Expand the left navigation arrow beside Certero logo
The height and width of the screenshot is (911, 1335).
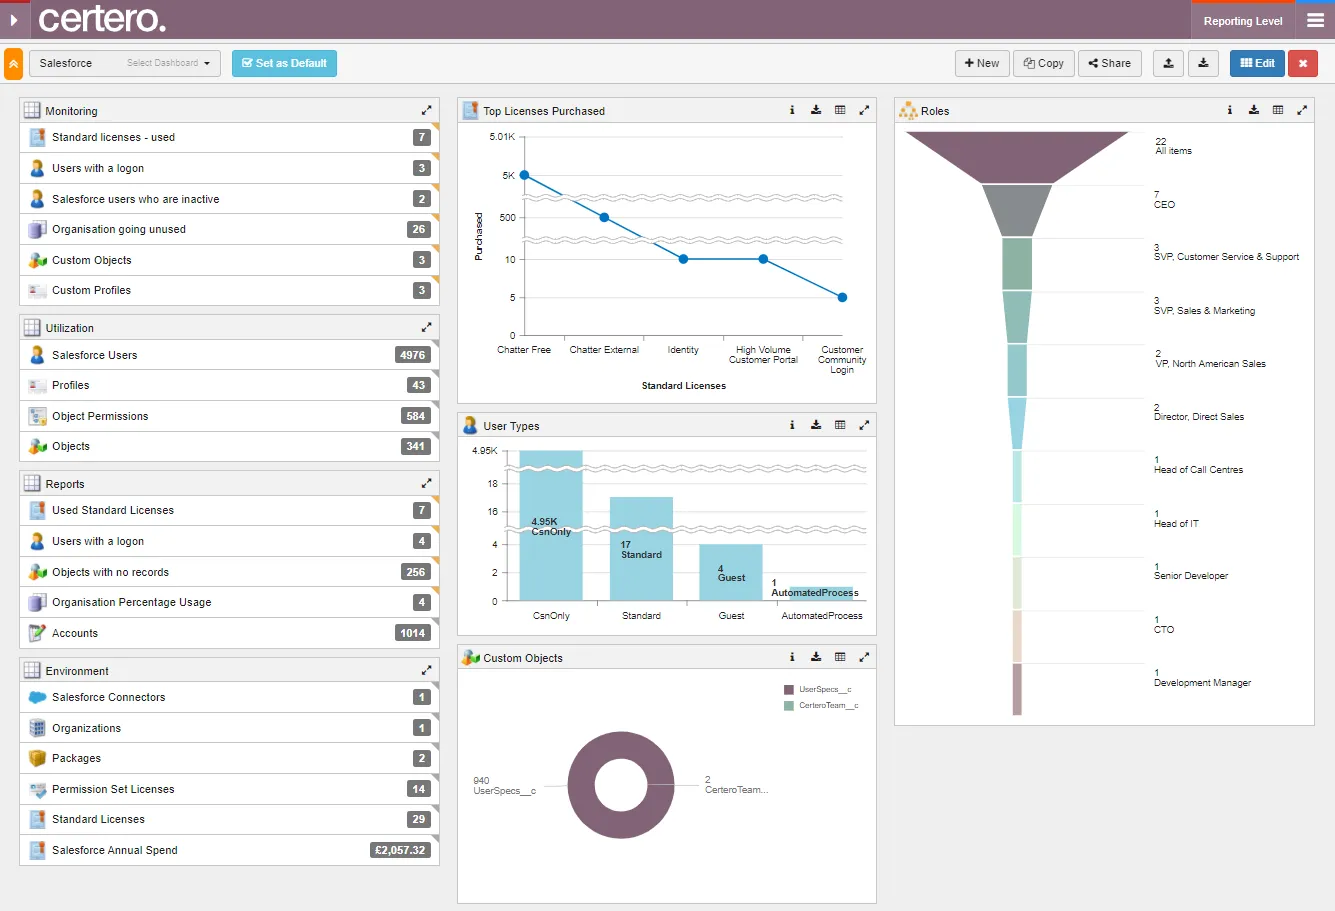click(x=14, y=20)
